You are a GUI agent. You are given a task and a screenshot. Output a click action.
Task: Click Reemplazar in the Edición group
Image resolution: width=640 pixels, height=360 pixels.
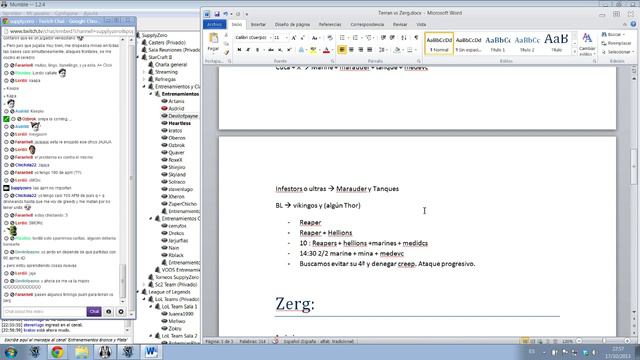tap(616, 43)
